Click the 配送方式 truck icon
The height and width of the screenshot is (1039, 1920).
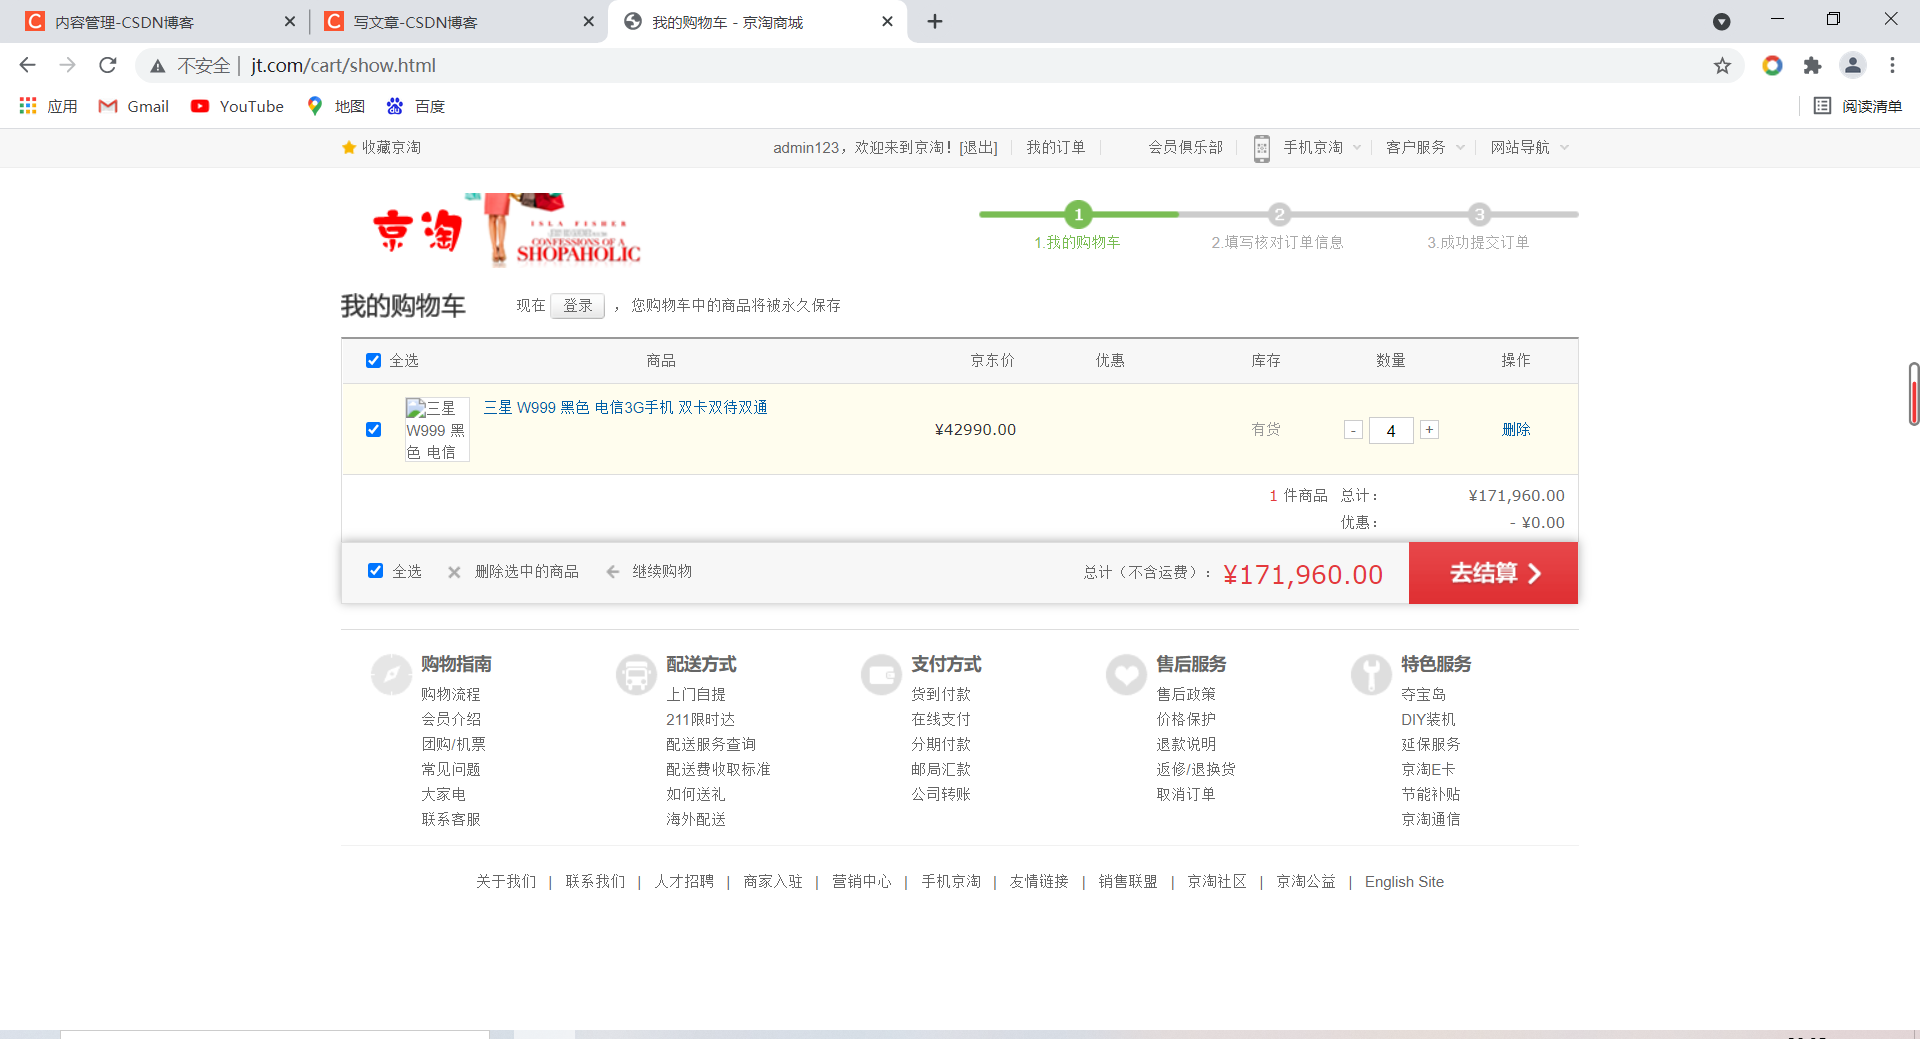click(636, 674)
